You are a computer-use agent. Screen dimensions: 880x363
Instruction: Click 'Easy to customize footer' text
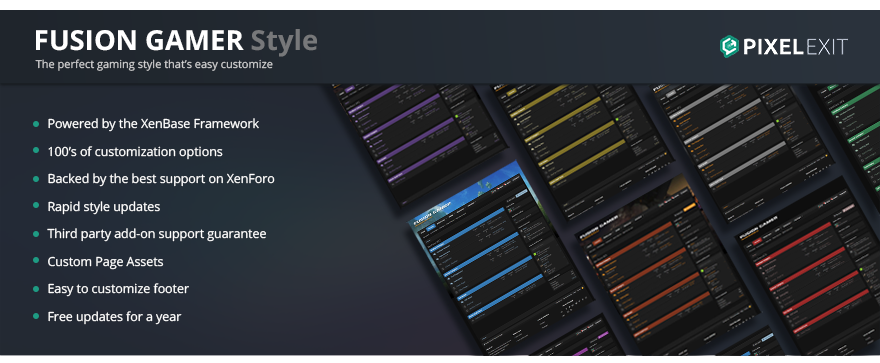(x=118, y=289)
